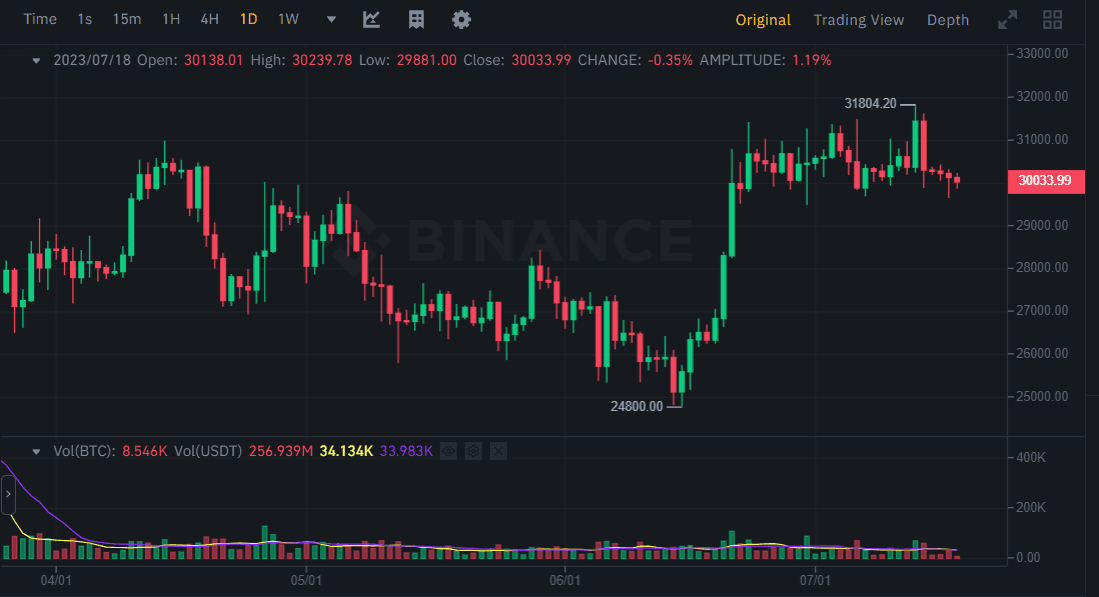Select the 1W interval
1099x597 pixels.
coord(288,20)
